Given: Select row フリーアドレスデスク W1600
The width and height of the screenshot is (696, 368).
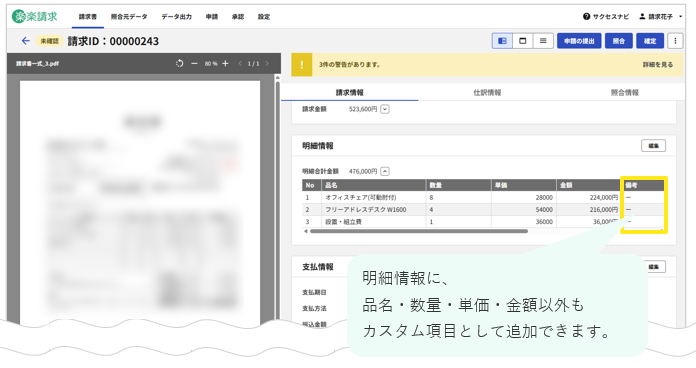Looking at the screenshot, I should point(483,210).
